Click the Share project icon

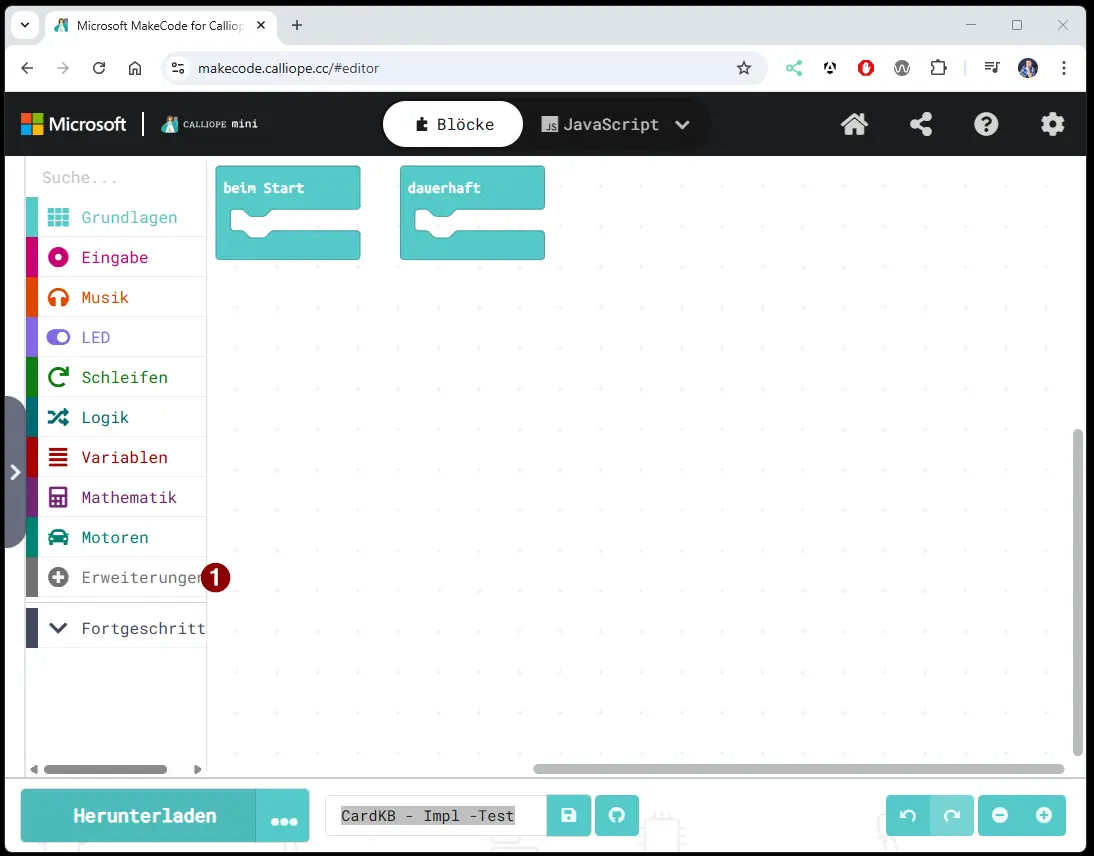[x=920, y=124]
